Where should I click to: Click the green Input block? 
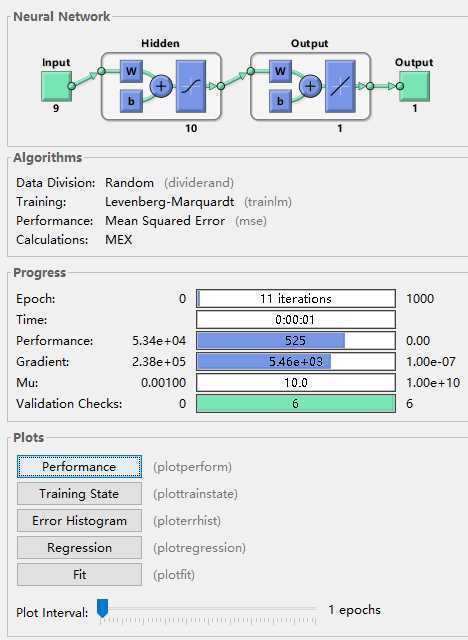pos(56,86)
